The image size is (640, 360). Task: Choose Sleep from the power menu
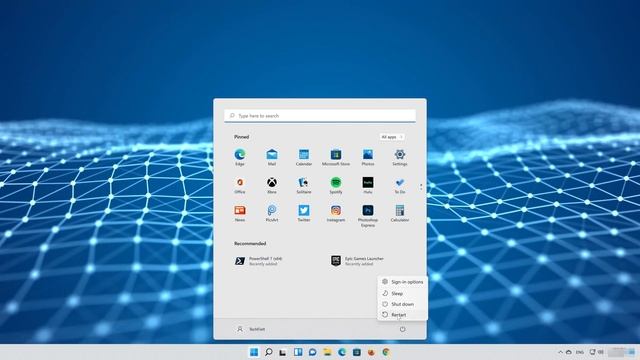[x=402, y=293]
